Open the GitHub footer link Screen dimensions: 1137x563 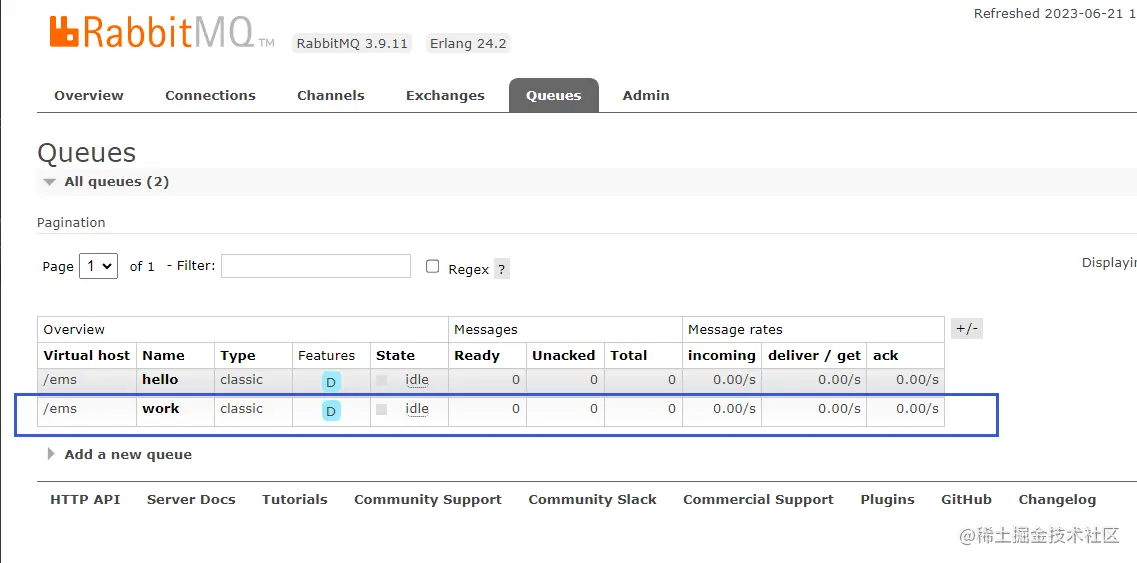tap(967, 499)
